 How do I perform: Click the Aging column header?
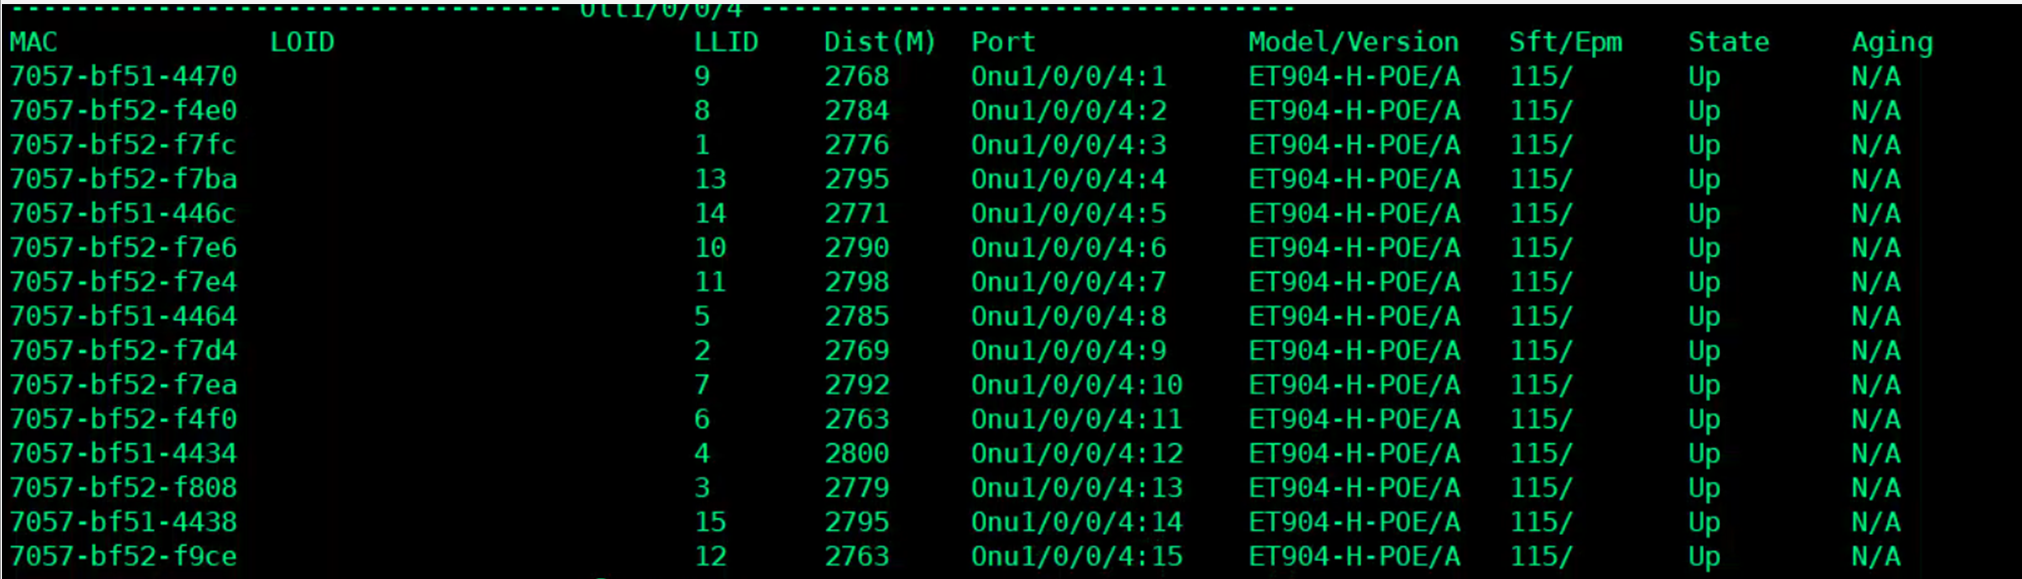pyautogui.click(x=1892, y=43)
